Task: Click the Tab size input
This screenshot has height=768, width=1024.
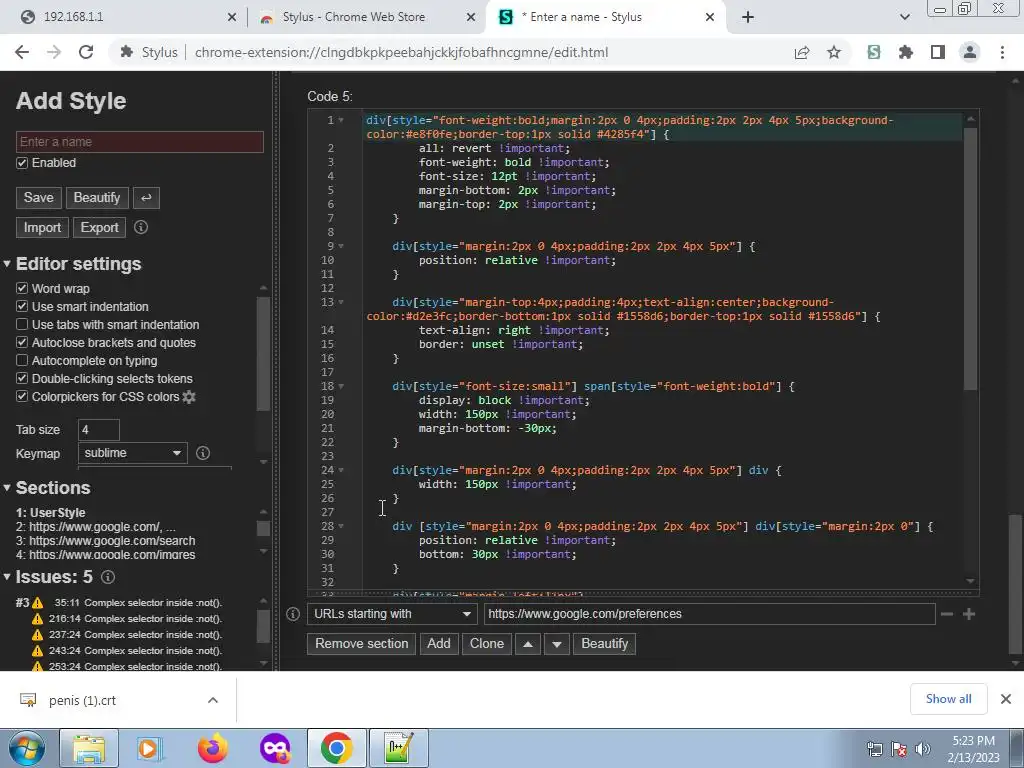Action: [x=99, y=430]
